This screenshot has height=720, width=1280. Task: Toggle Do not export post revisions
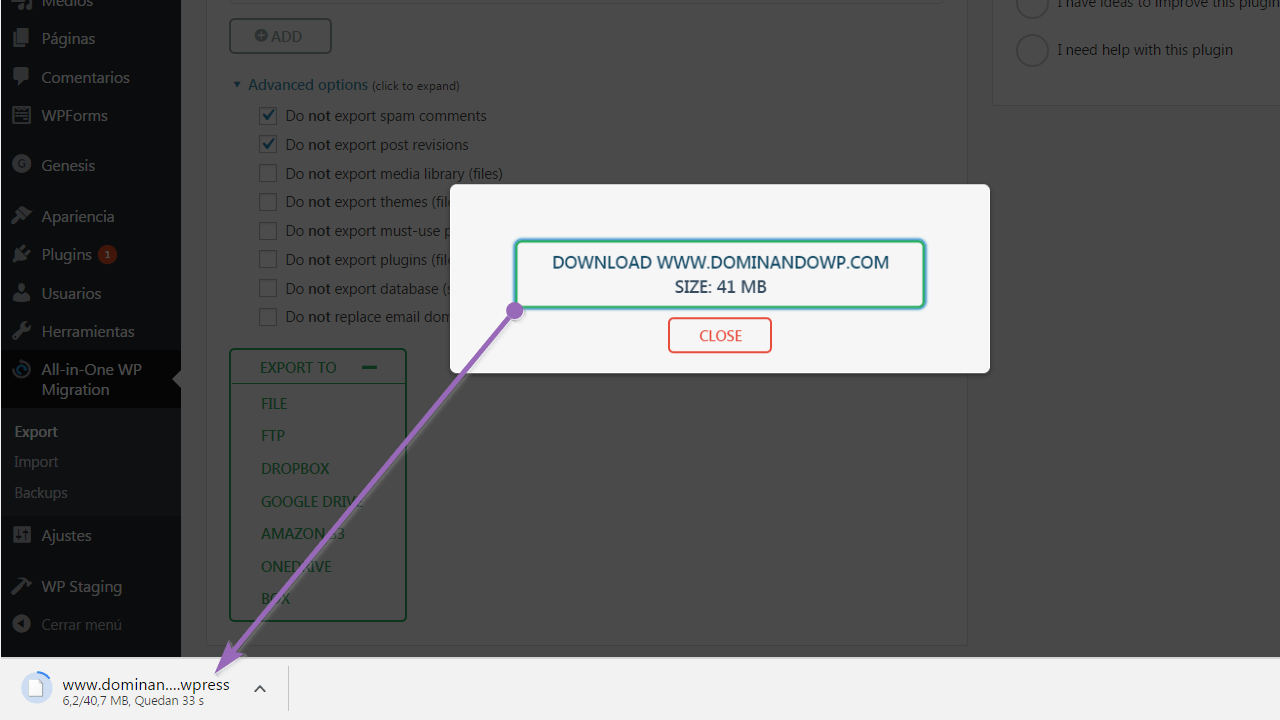(x=268, y=145)
